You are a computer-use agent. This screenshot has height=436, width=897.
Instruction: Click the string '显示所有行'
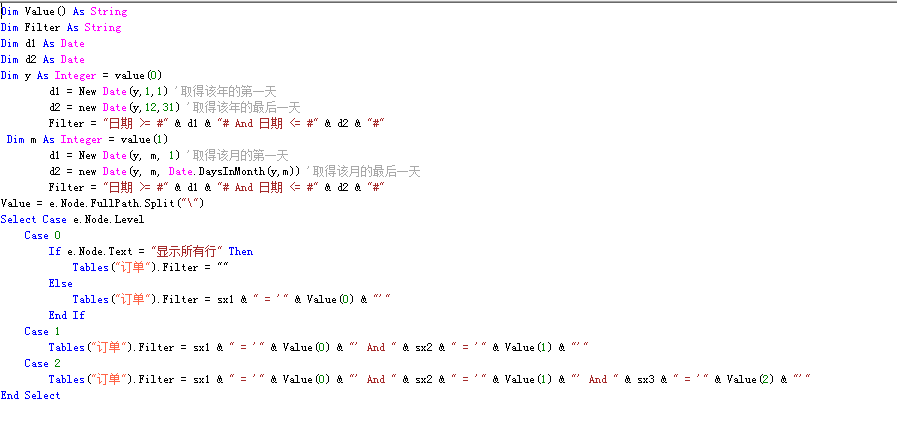[x=186, y=252]
